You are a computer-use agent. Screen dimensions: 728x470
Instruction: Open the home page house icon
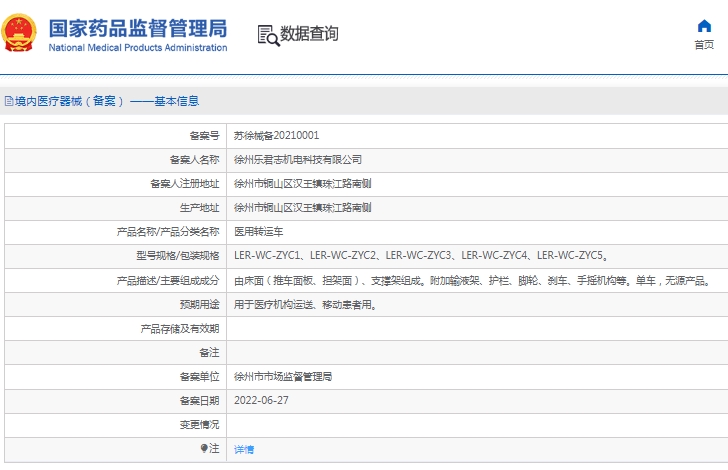(x=704, y=26)
